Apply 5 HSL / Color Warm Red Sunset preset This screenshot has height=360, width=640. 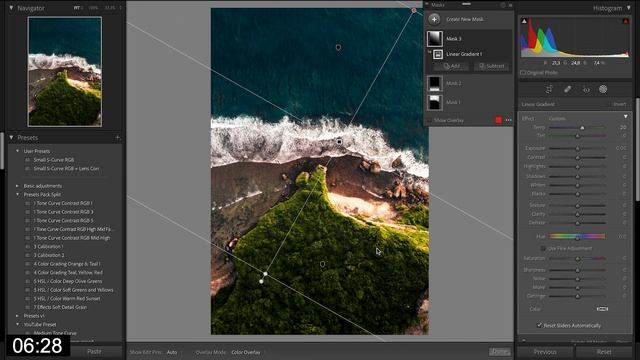click(x=67, y=299)
